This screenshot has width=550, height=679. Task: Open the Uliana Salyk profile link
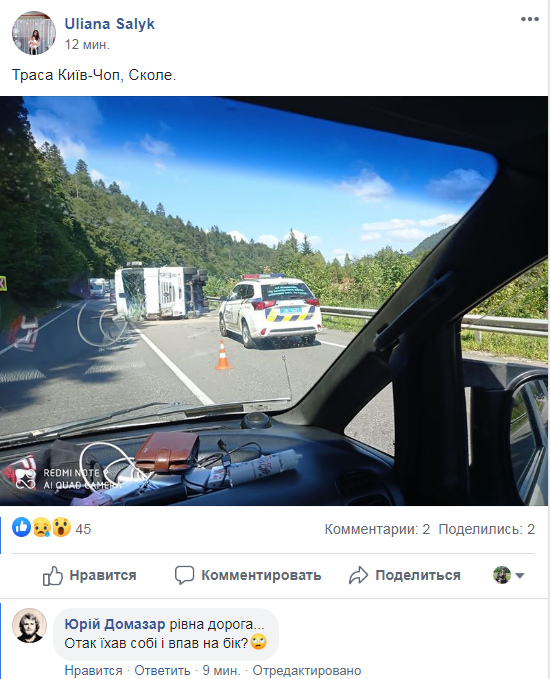pos(110,24)
